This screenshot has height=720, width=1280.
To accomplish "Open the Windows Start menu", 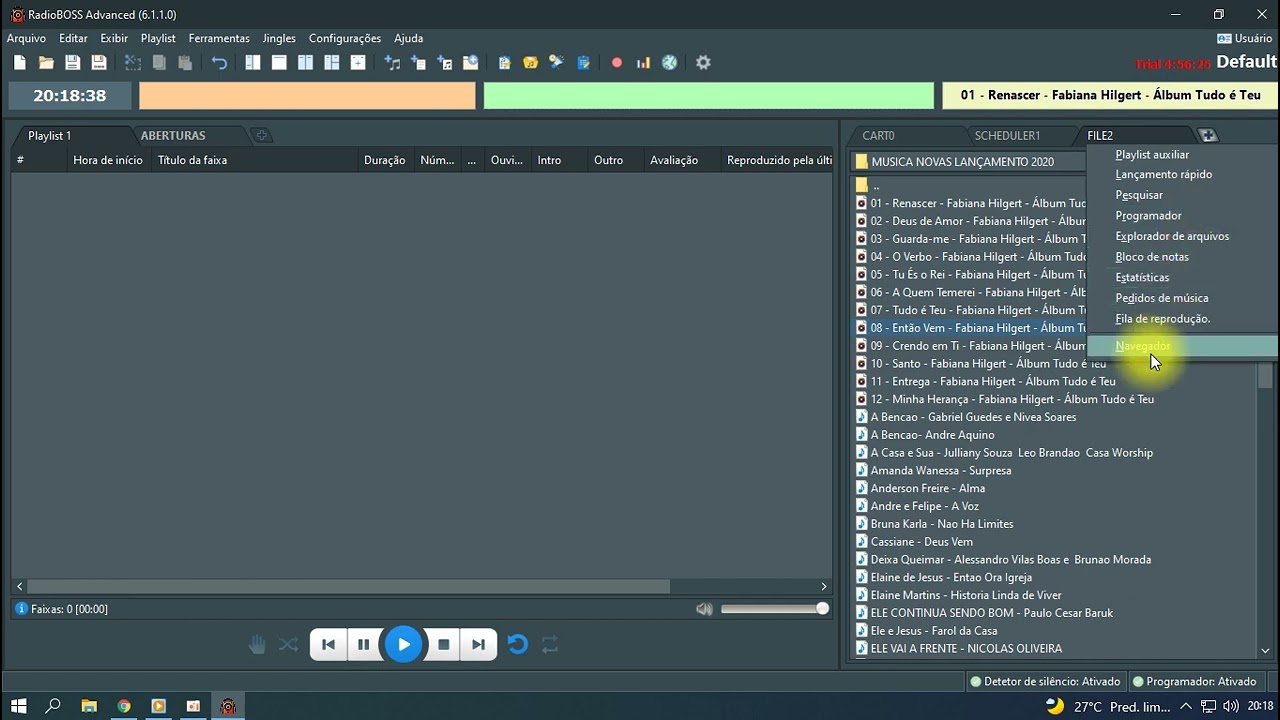I will click(x=18, y=706).
